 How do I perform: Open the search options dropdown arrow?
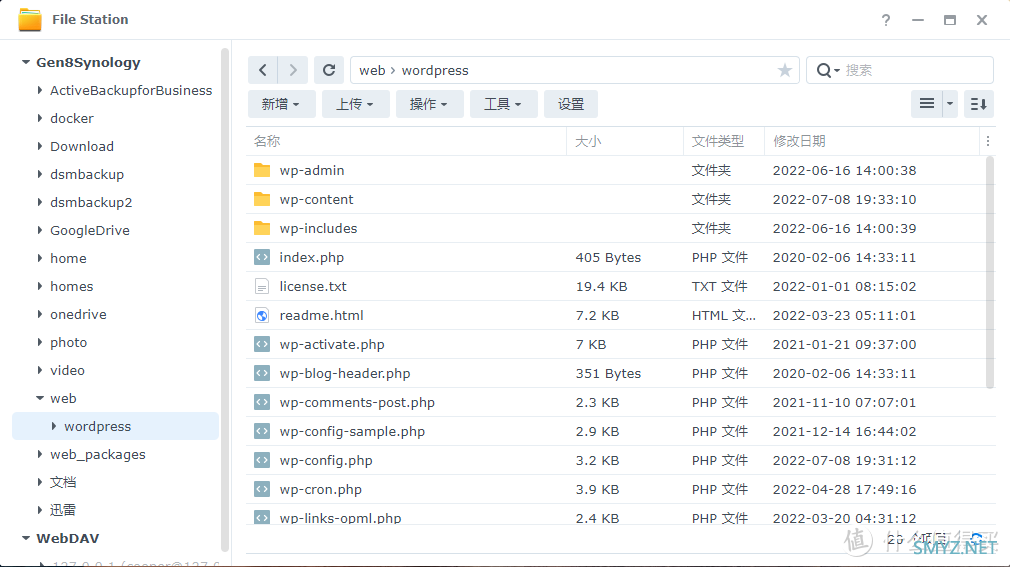click(837, 71)
